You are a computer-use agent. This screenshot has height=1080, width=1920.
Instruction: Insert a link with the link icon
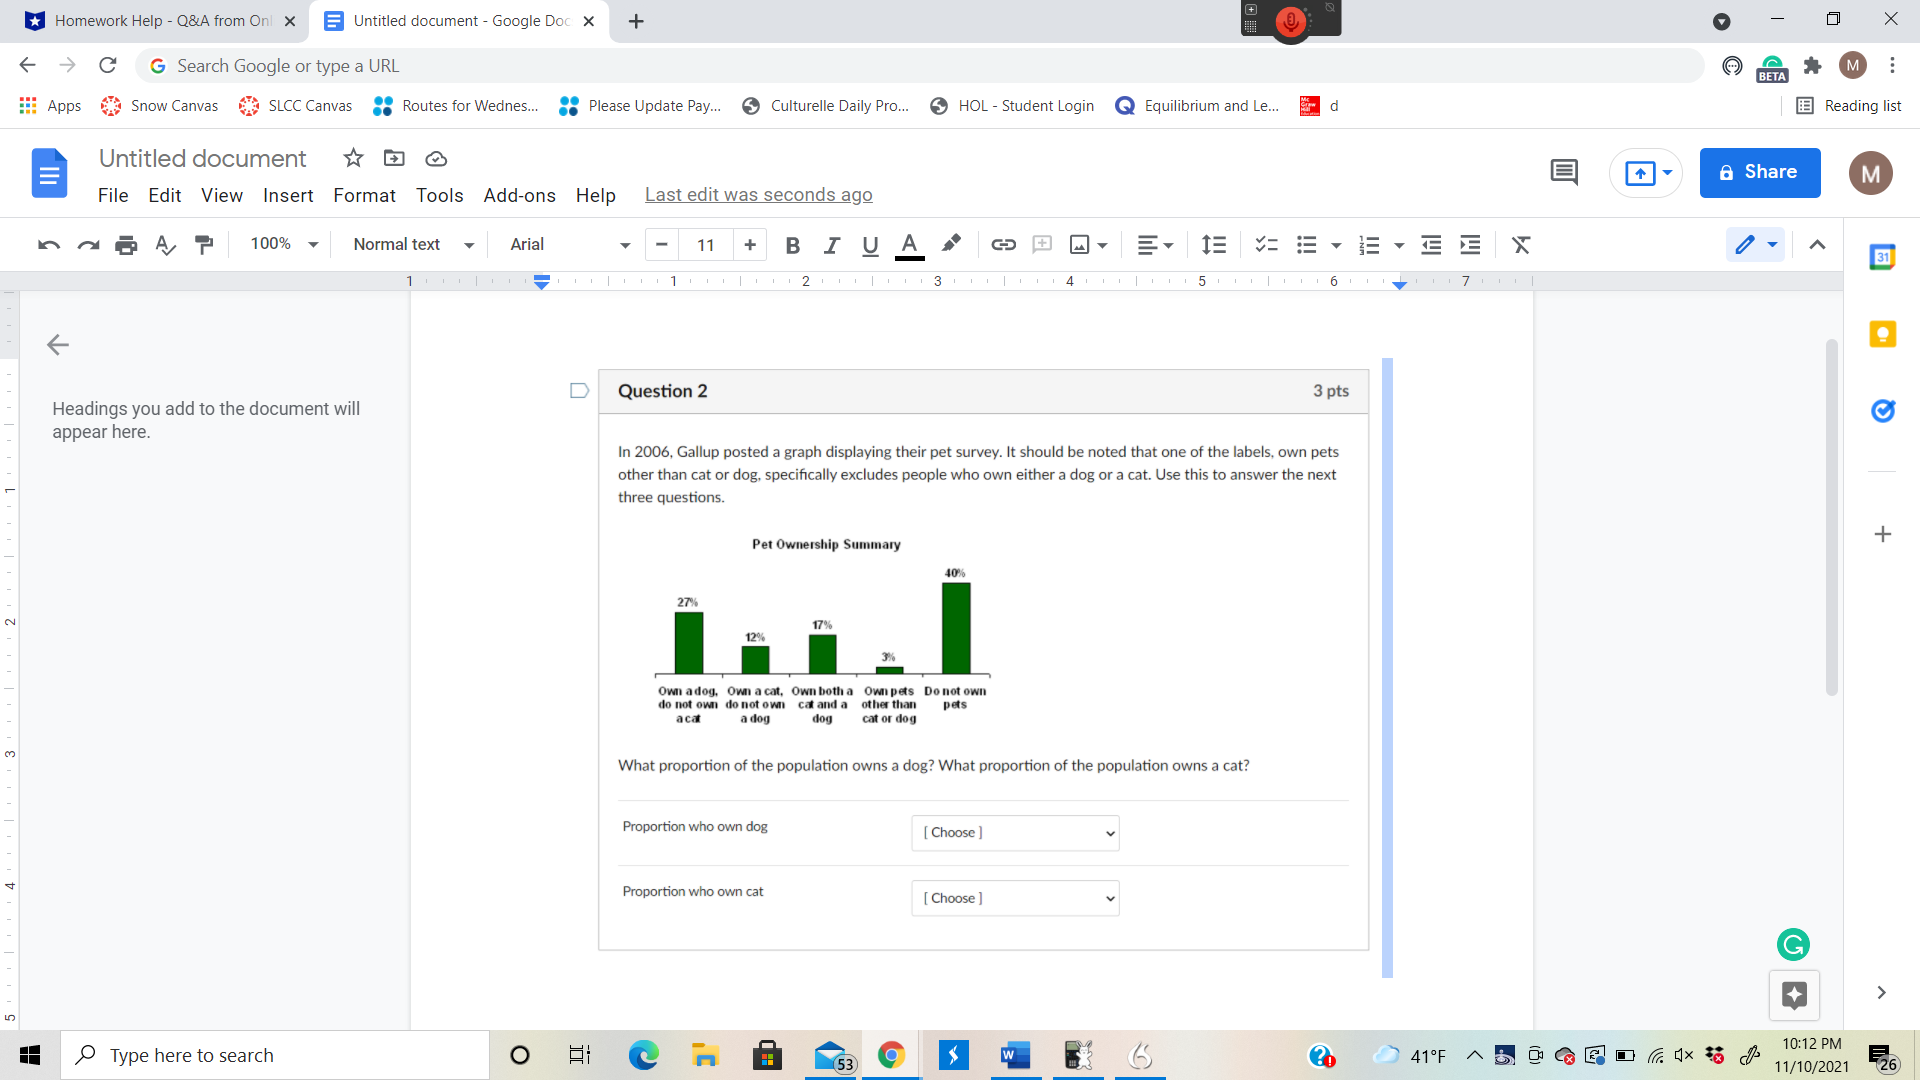(1003, 244)
